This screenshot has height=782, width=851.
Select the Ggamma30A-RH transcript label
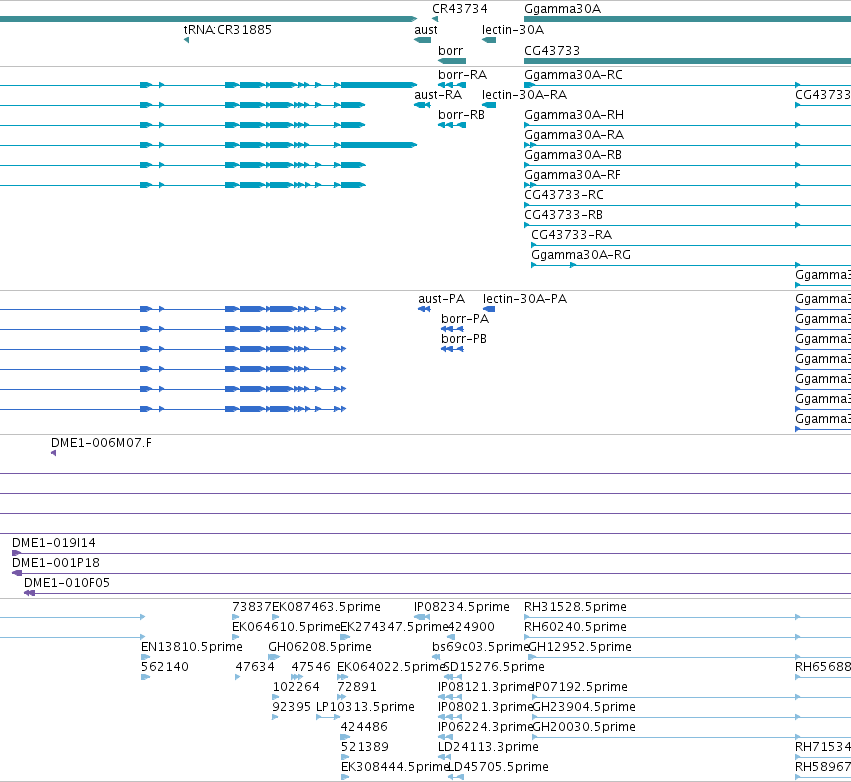click(574, 115)
